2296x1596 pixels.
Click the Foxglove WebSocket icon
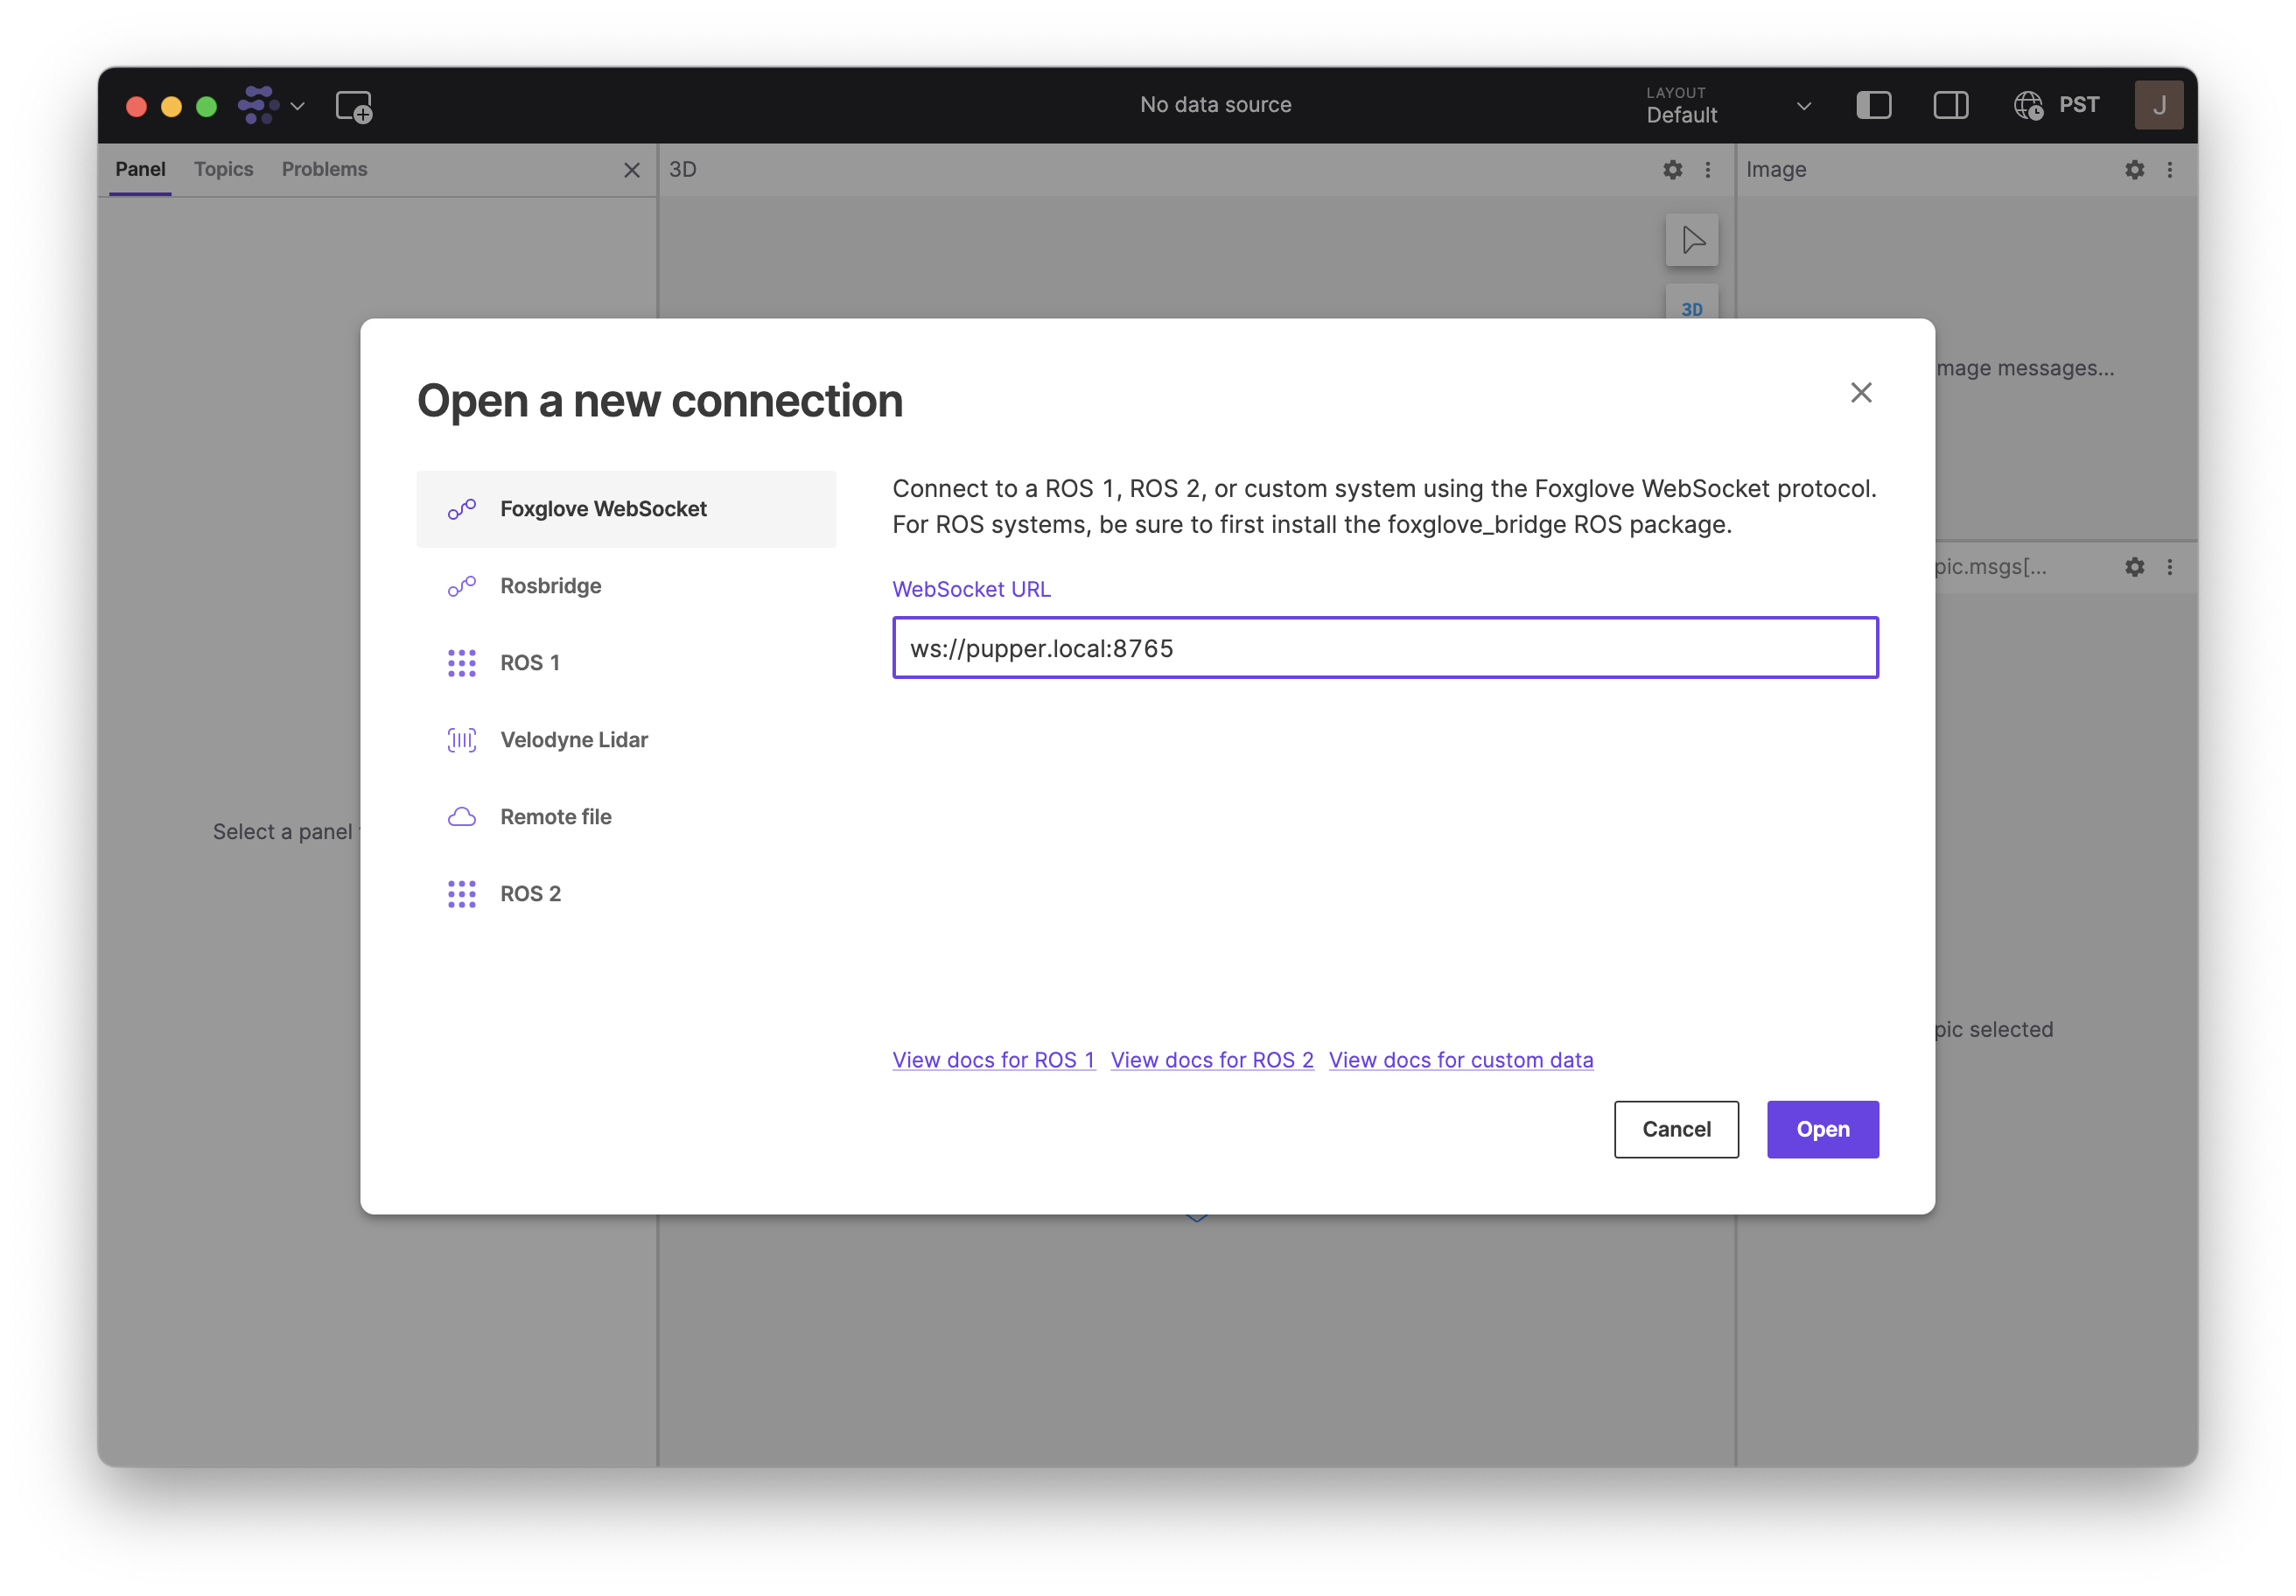461,509
